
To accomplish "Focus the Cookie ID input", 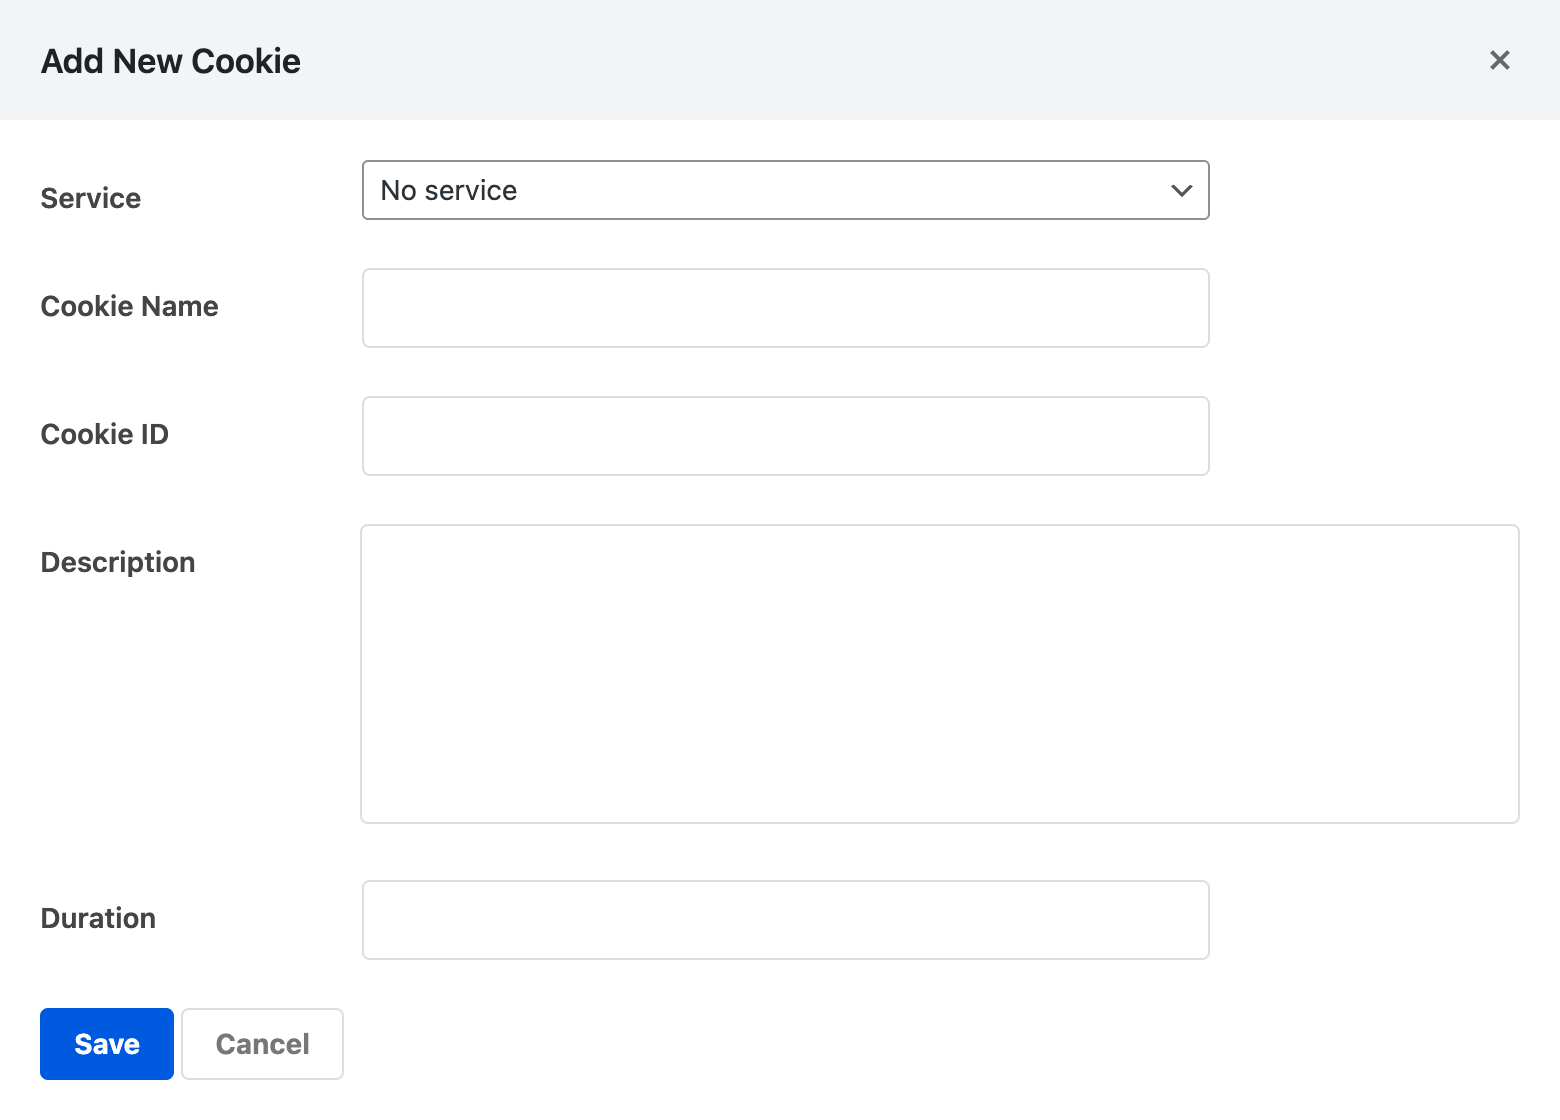I will [x=786, y=435].
